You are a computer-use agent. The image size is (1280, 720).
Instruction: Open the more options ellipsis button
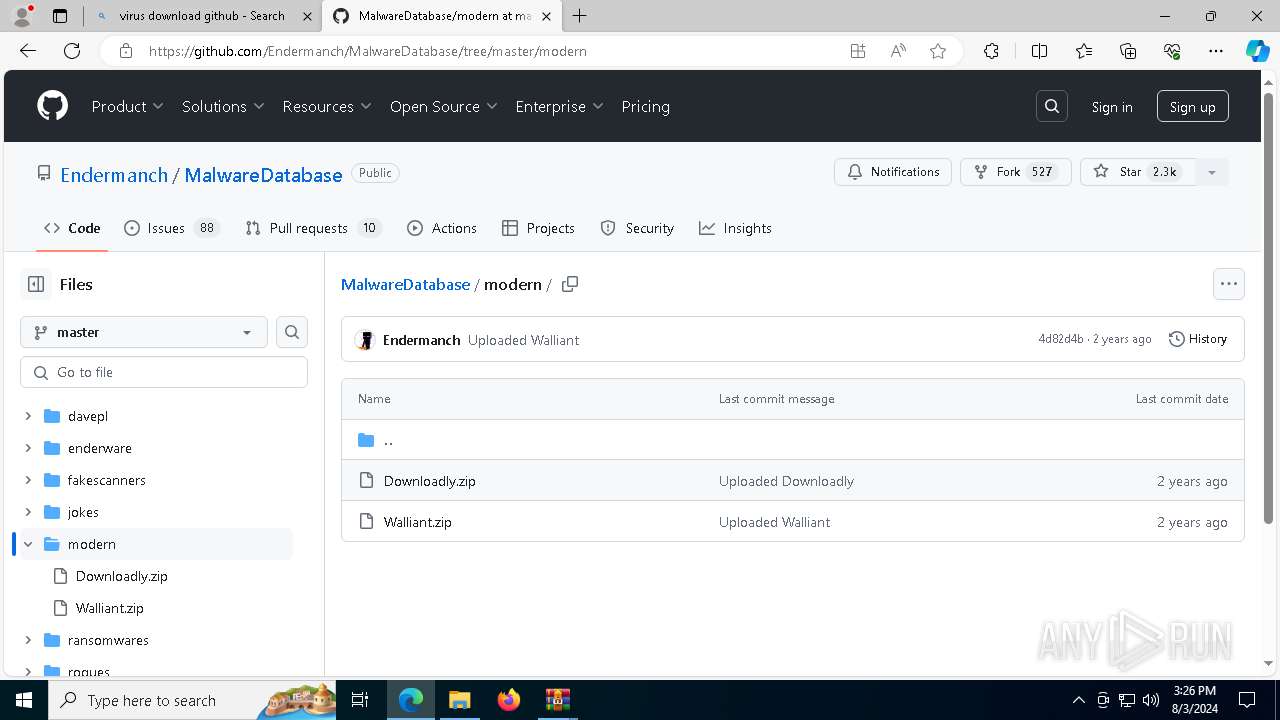coord(1228,284)
